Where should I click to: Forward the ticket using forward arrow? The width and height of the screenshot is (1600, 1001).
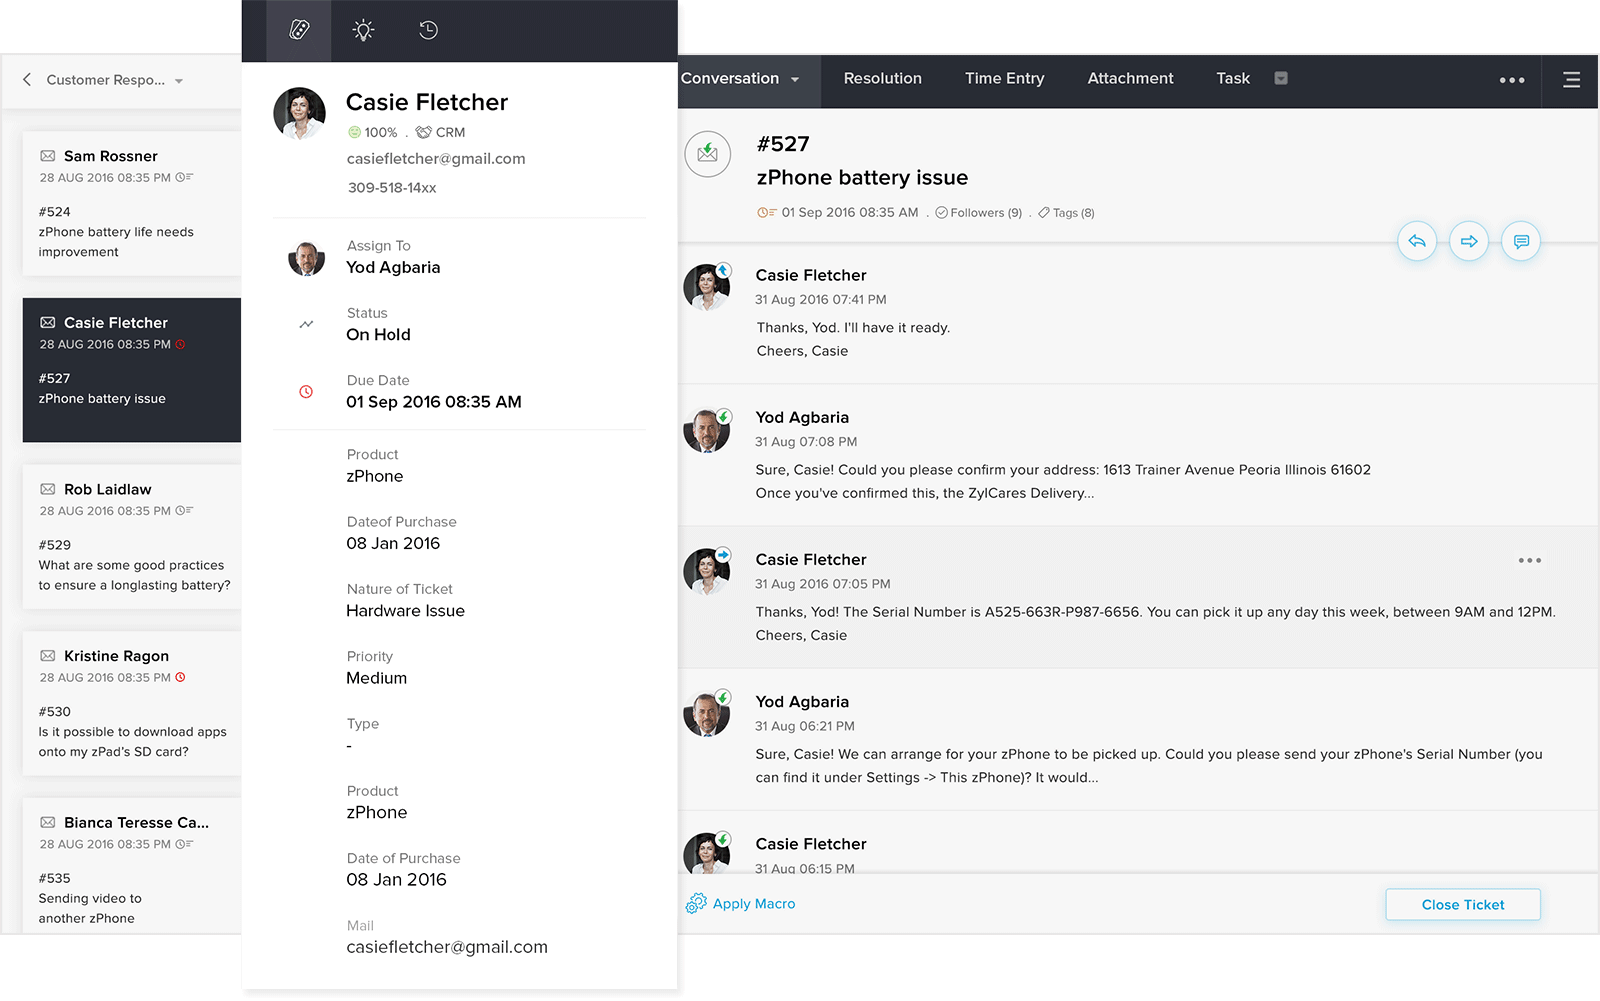(x=1469, y=241)
